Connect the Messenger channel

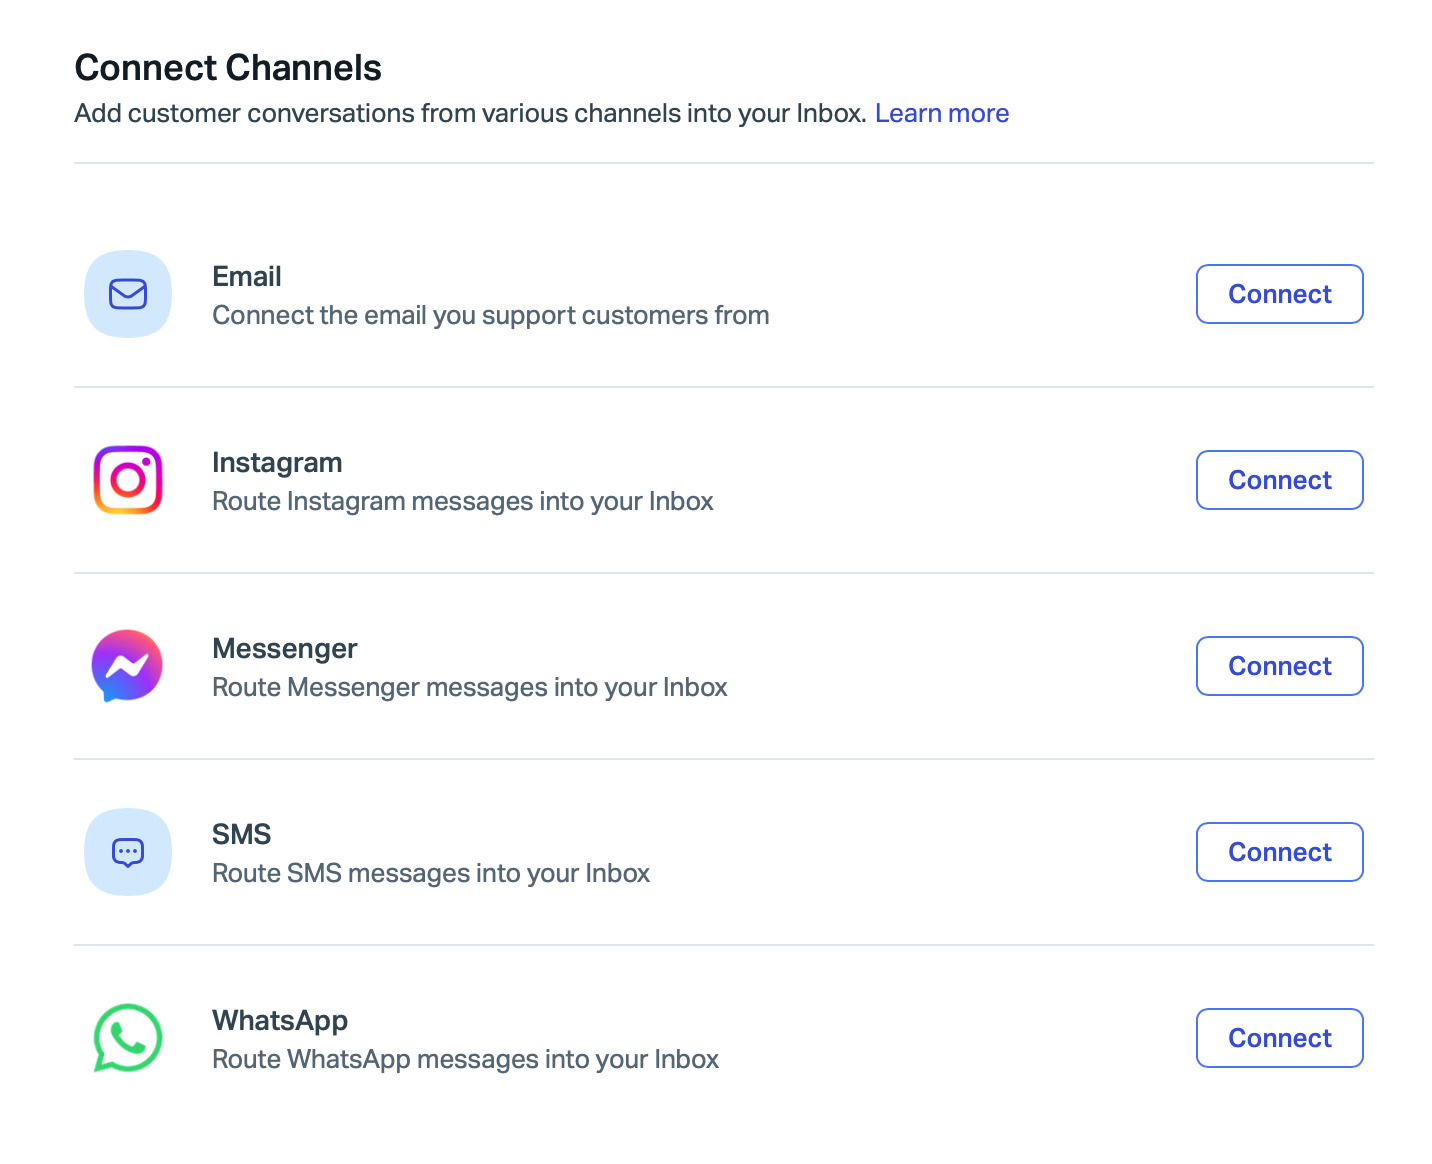click(1280, 666)
